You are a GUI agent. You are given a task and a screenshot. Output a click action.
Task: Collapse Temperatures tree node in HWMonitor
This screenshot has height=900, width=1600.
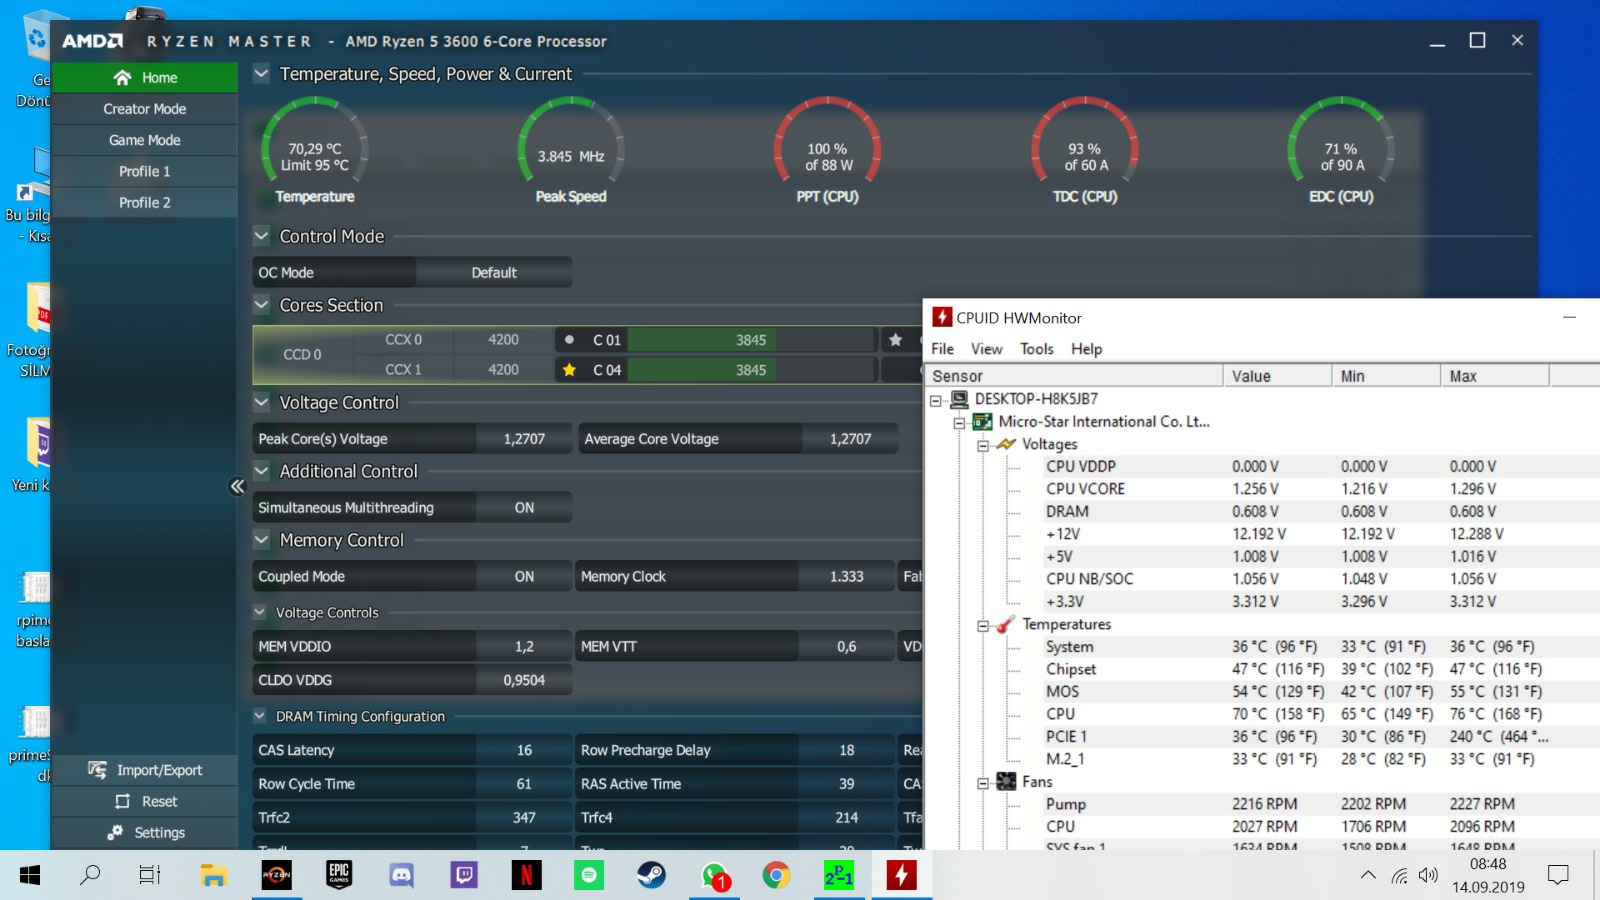(983, 626)
